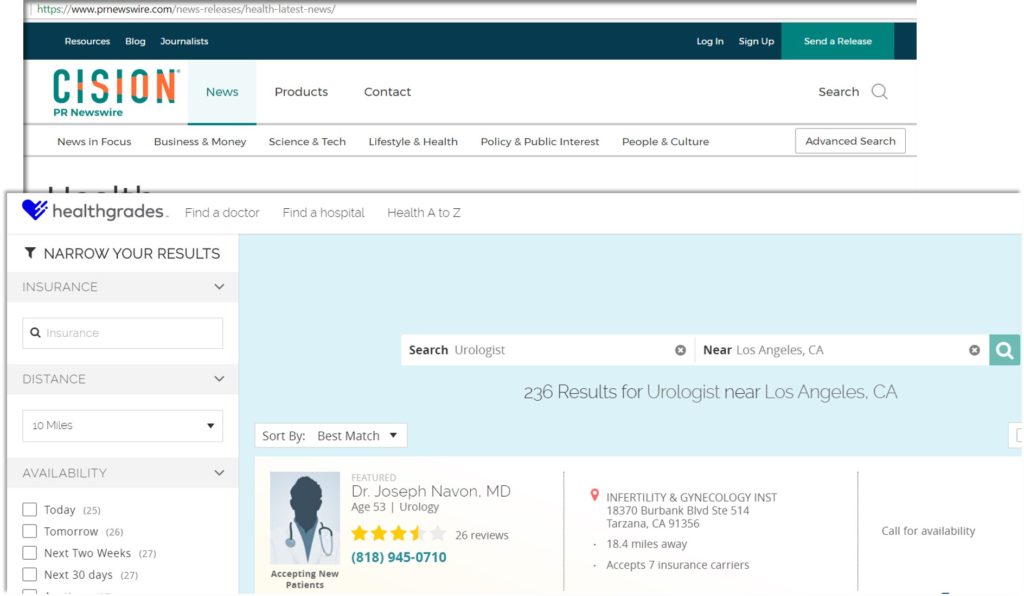1024x596 pixels.
Task: Check the Next 30 days box
Action: coord(29,574)
